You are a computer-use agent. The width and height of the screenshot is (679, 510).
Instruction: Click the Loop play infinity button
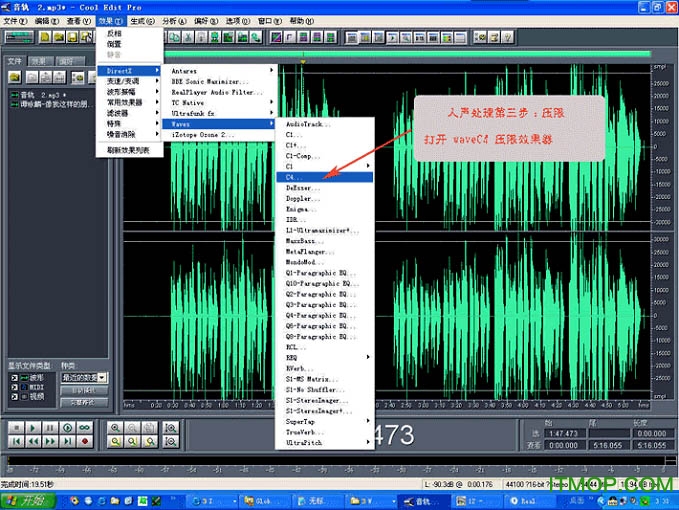click(x=85, y=427)
